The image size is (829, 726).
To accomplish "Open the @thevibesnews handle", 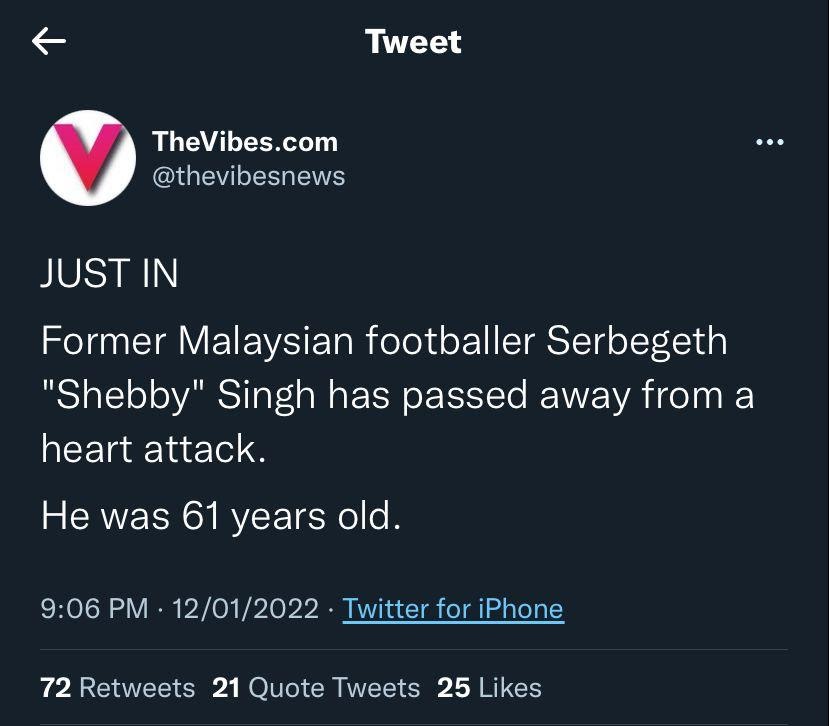I will (248, 176).
